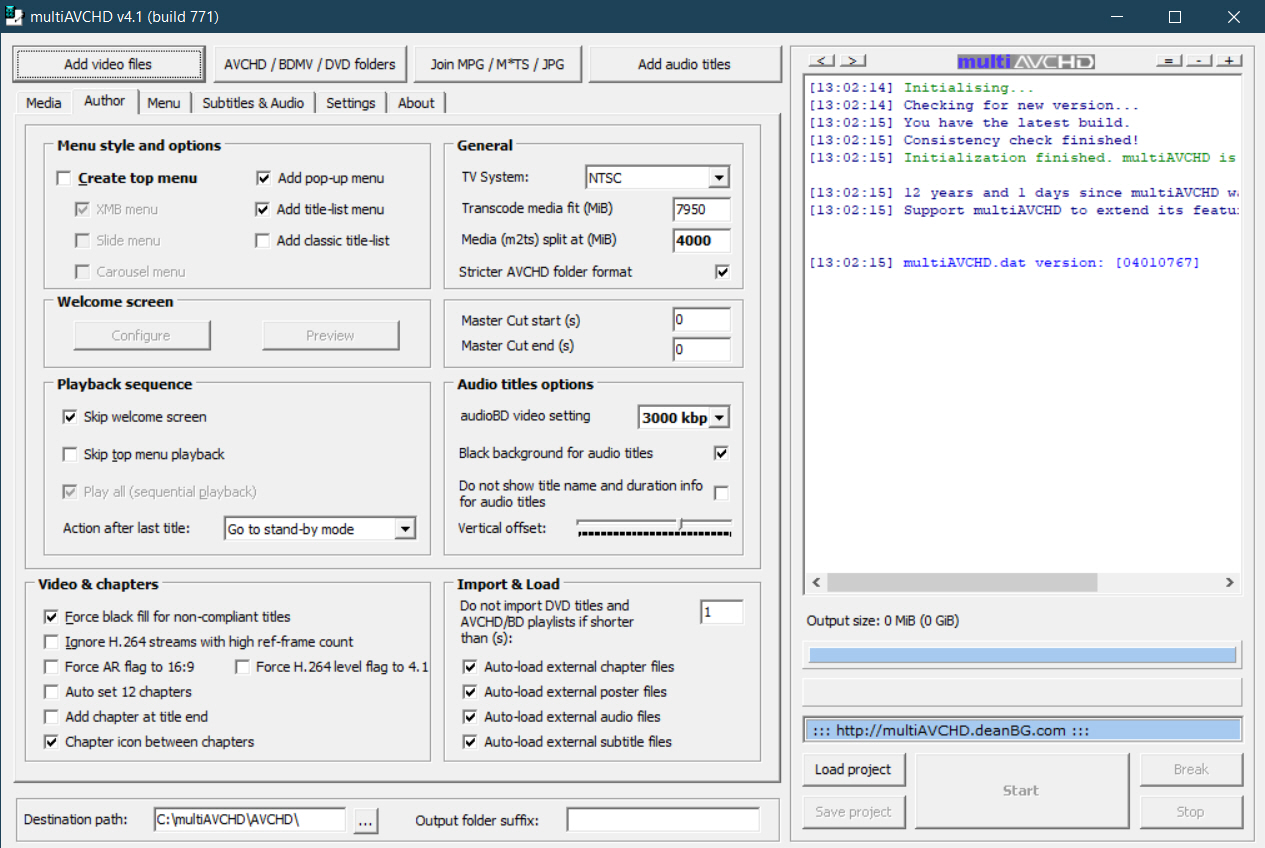
Task: Switch to the Subtitles & Audio tab
Action: point(253,103)
